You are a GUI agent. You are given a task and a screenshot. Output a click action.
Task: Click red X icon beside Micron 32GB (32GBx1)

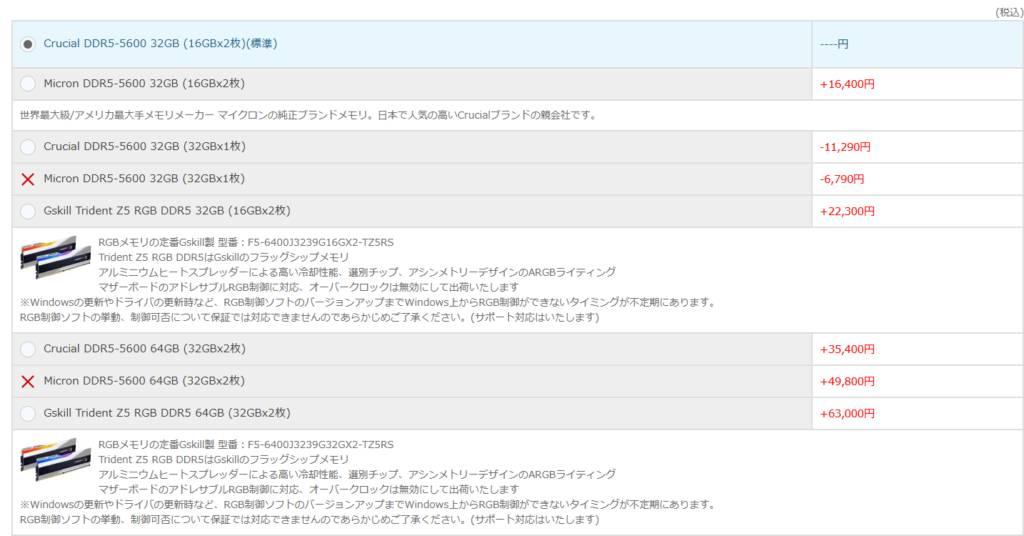[x=28, y=179]
